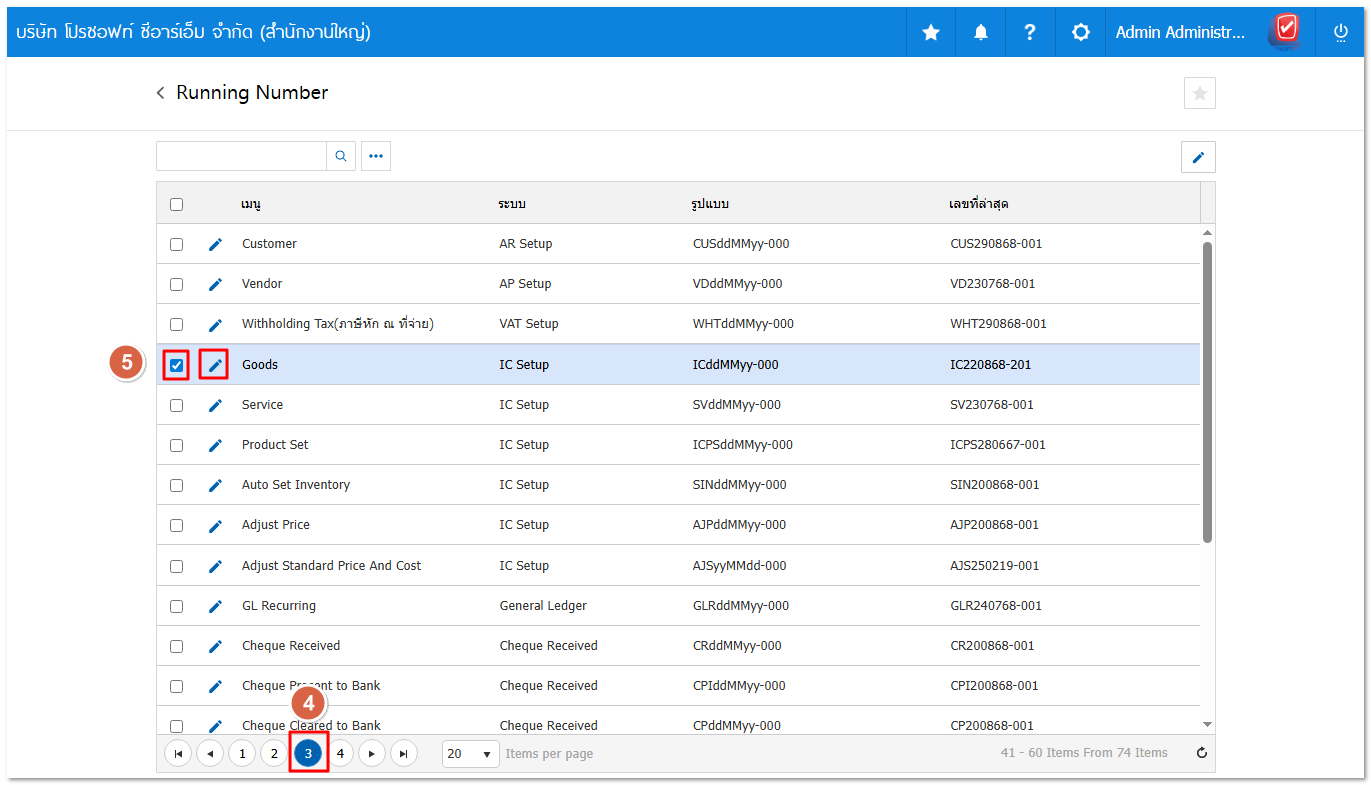Viewport: 1371px width, 785px height.
Task: Switch to page 2 of the list
Action: point(274,753)
